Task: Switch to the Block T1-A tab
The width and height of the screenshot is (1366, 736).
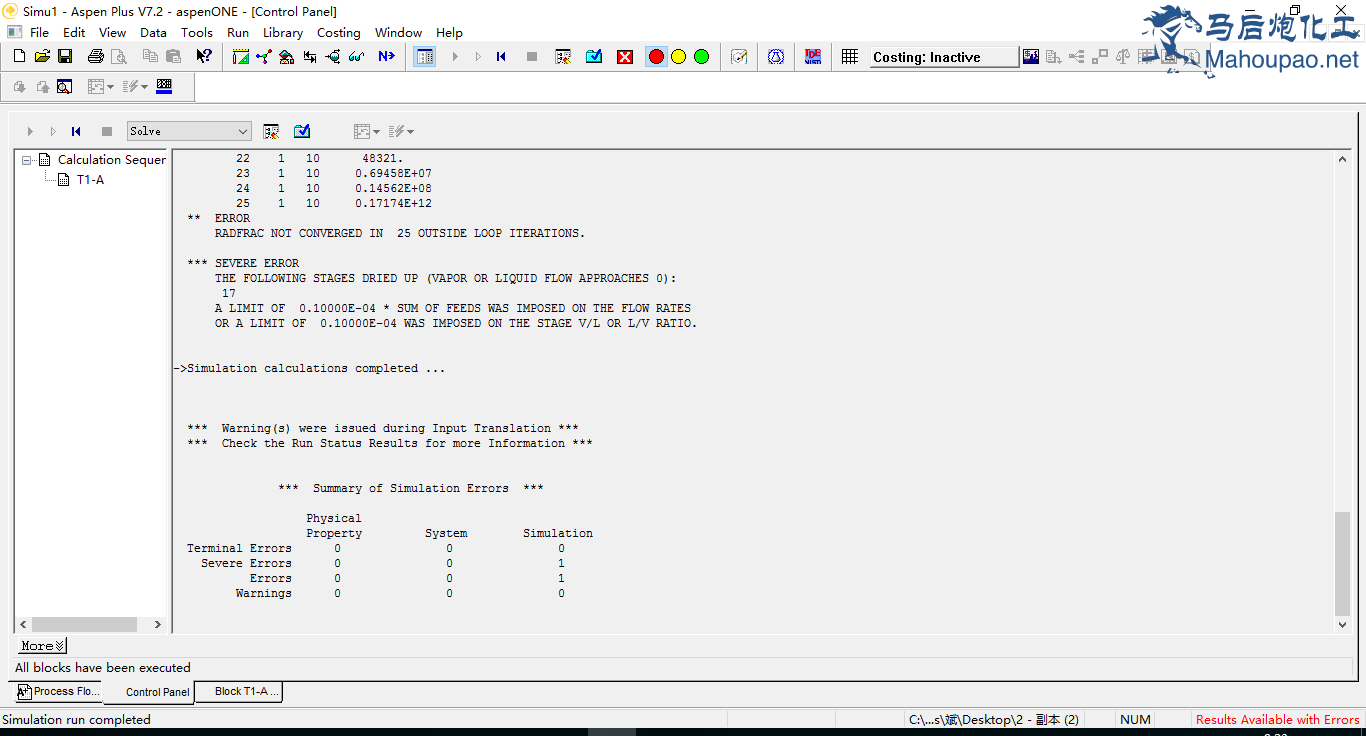Action: (239, 691)
